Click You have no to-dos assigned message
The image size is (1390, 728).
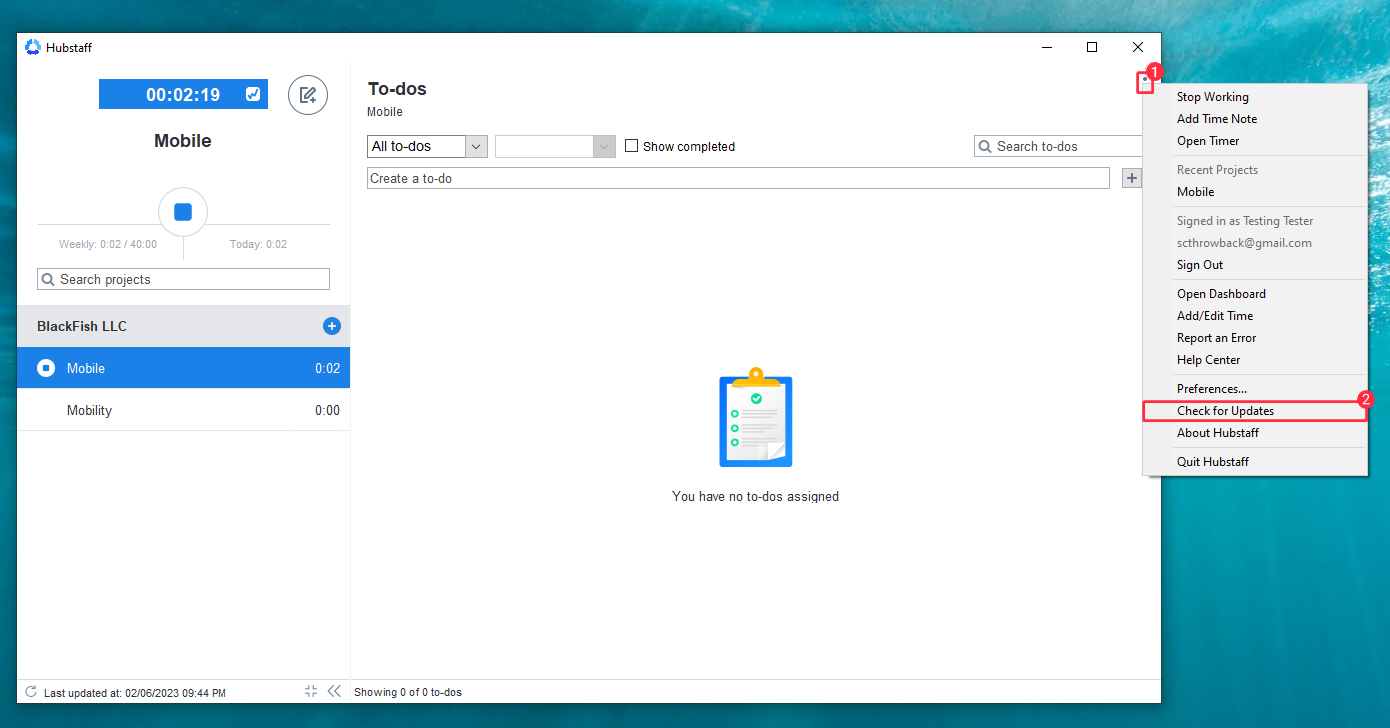point(755,496)
